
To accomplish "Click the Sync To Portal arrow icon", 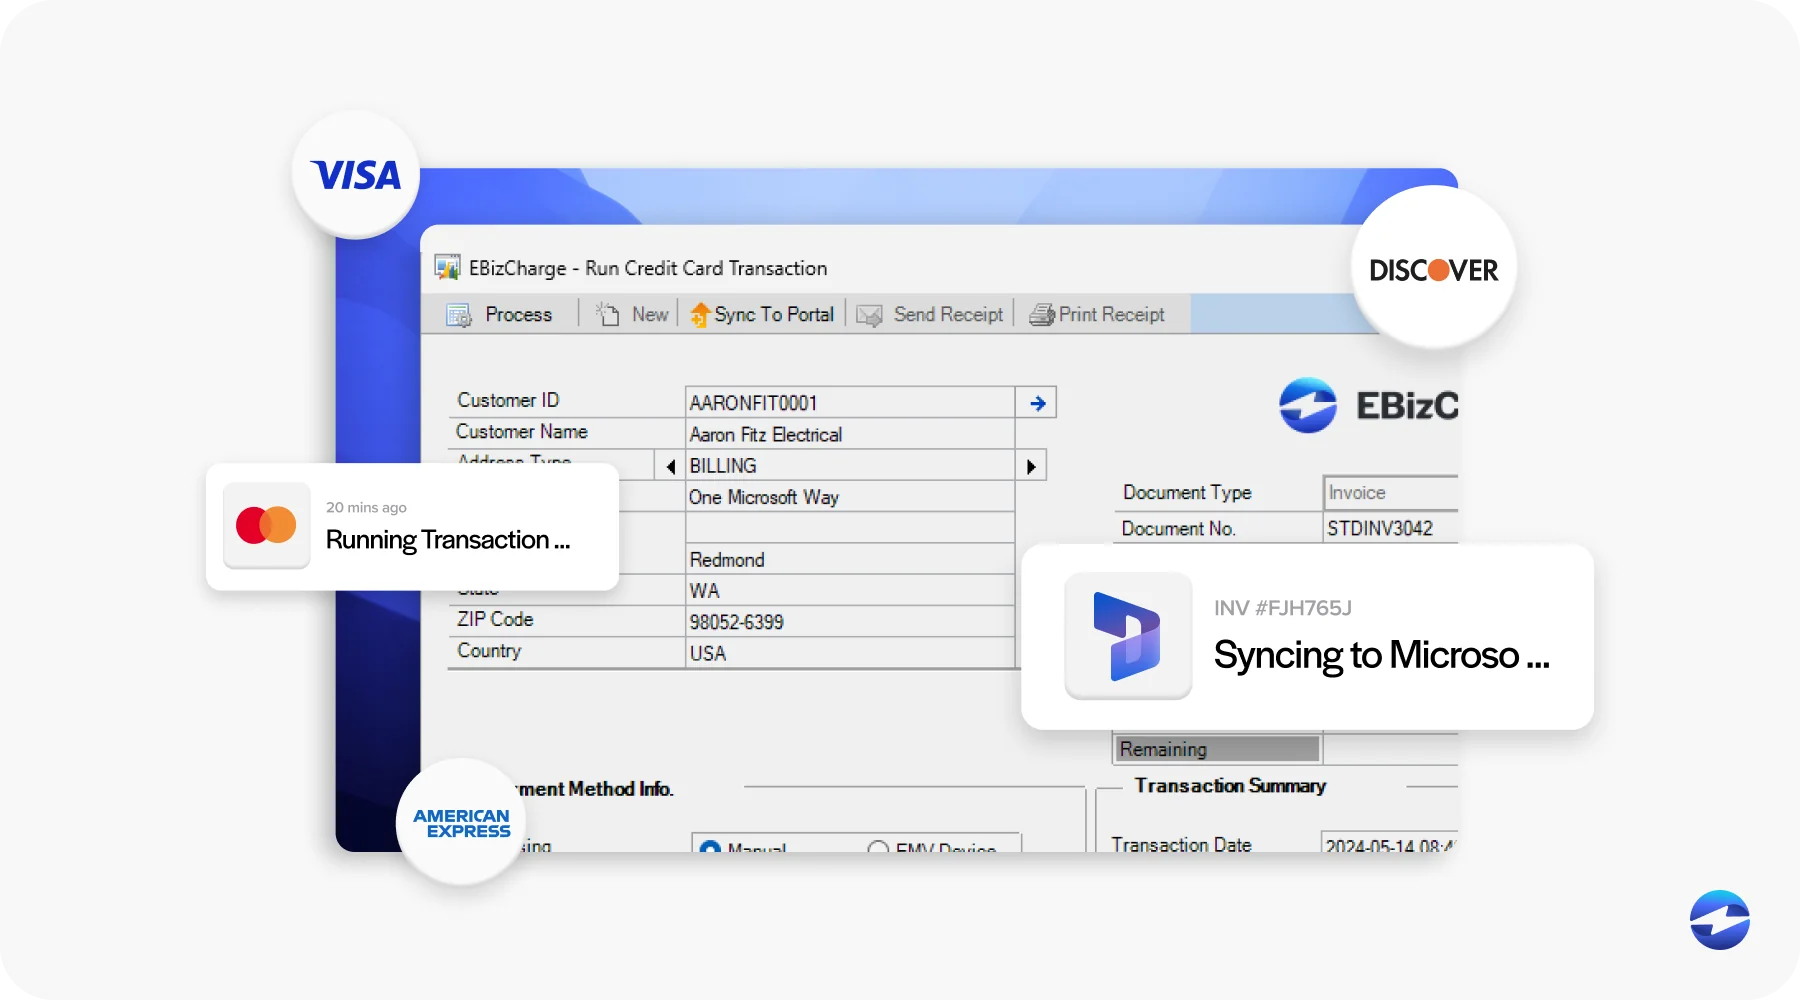I will 700,314.
